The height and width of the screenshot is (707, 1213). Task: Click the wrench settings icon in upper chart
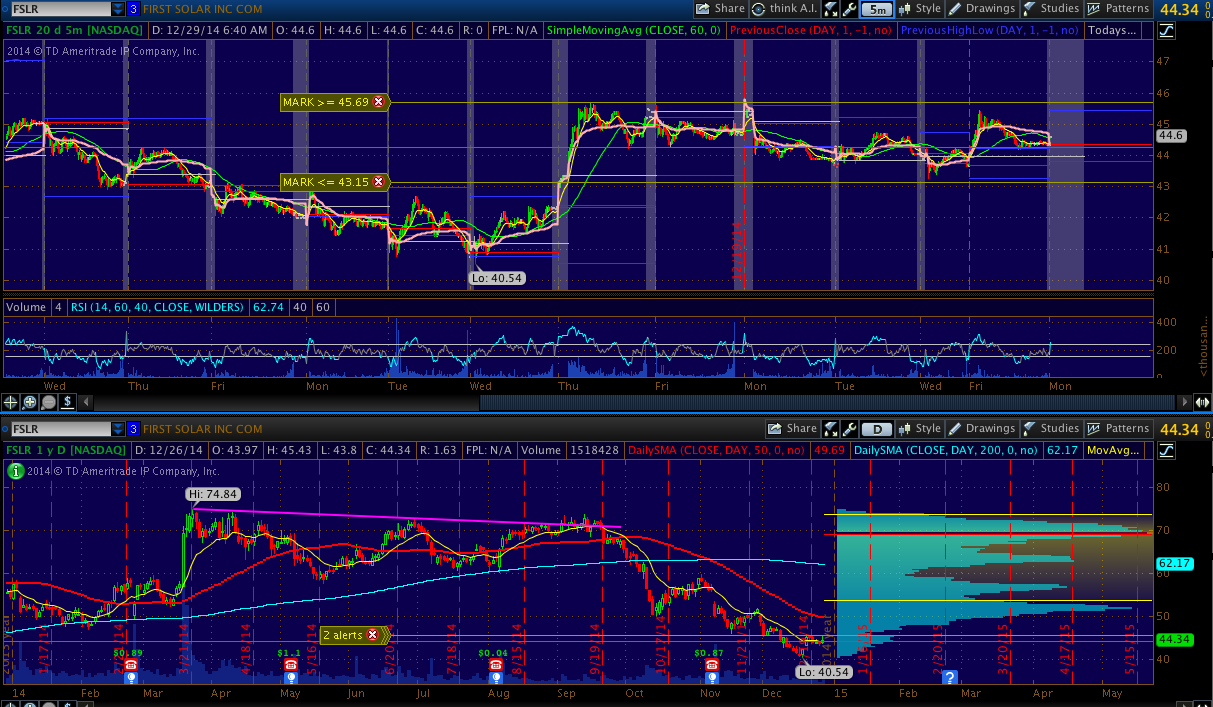849,9
